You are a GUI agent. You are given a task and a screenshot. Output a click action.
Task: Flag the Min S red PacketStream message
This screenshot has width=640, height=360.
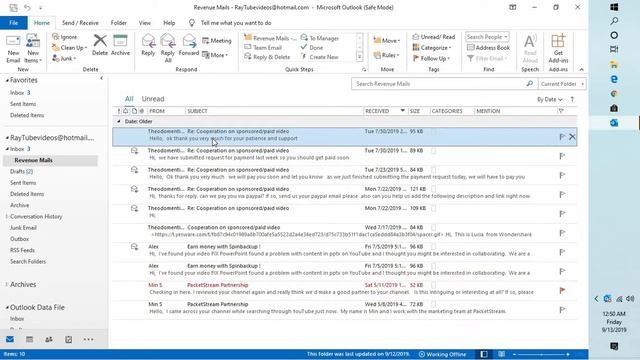[562, 291]
